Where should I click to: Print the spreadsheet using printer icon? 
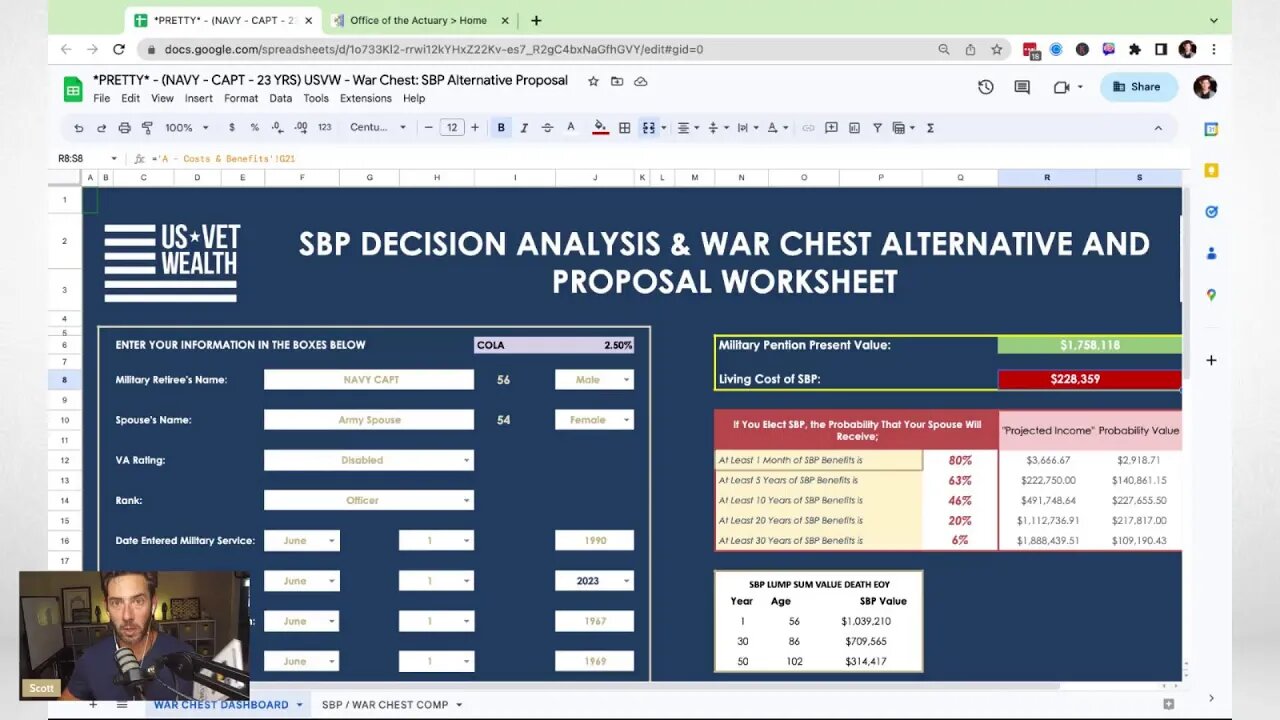pos(124,128)
